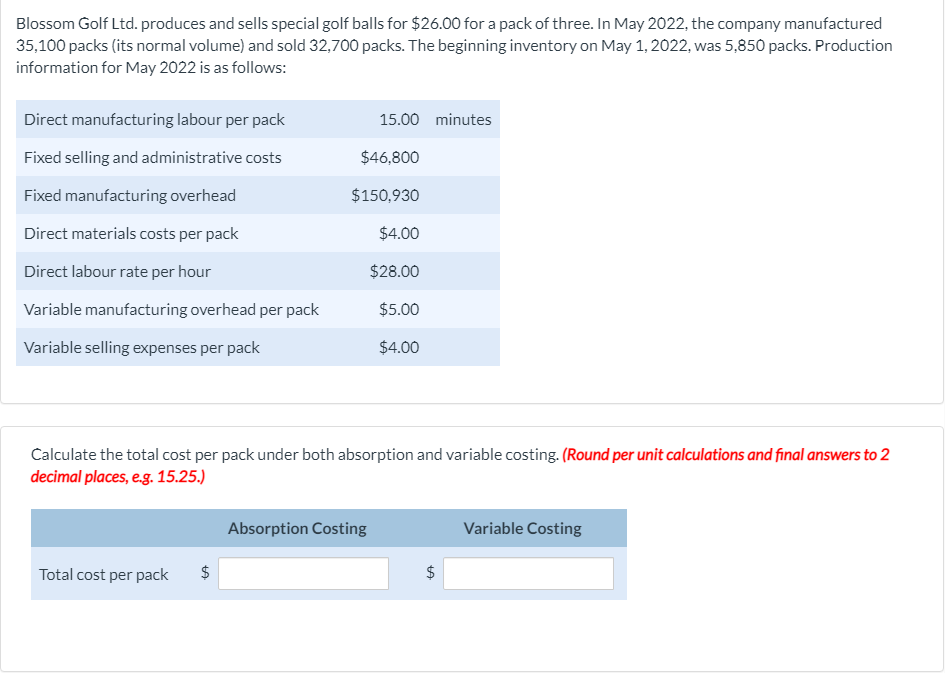The width and height of the screenshot is (945, 673).
Task: Select the '$5.00' value
Action: 399,309
